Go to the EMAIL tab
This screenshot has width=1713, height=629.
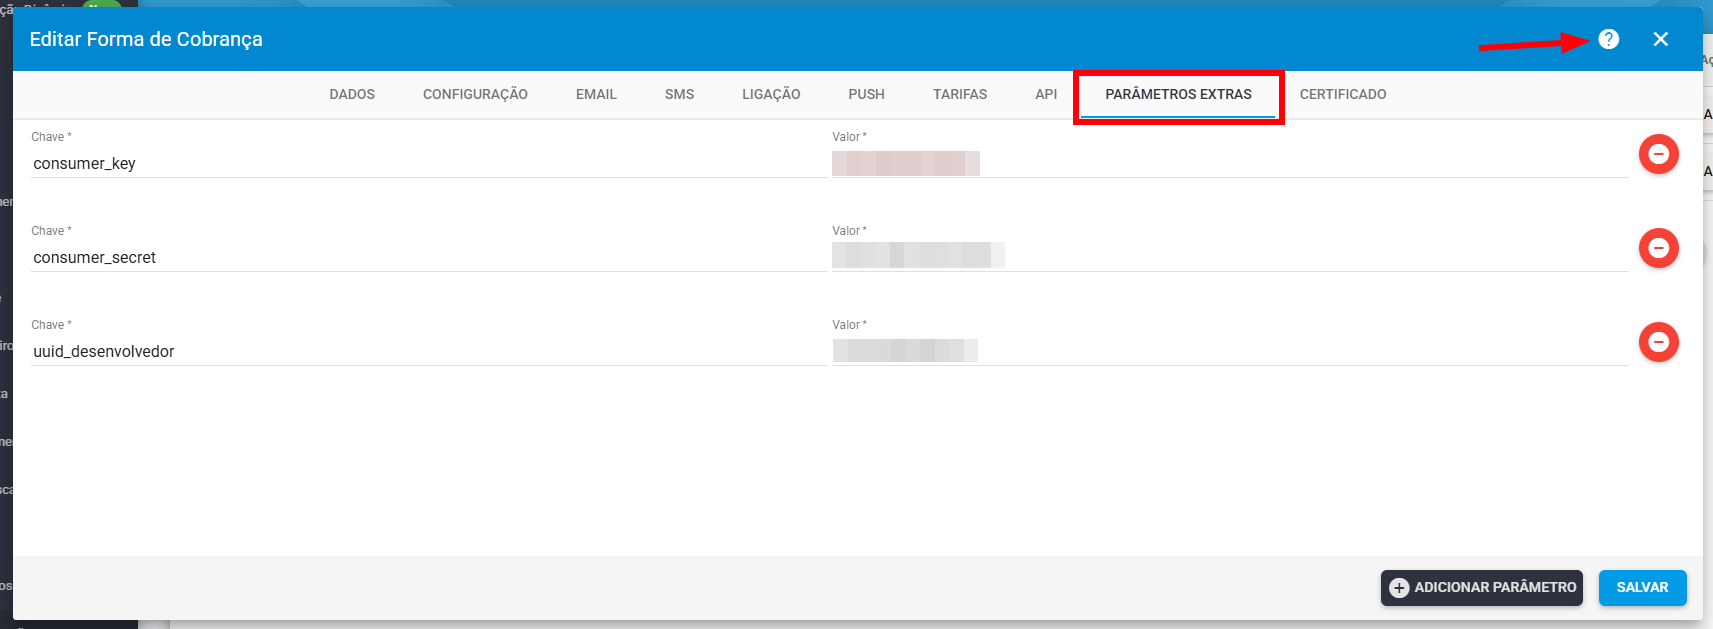[596, 94]
